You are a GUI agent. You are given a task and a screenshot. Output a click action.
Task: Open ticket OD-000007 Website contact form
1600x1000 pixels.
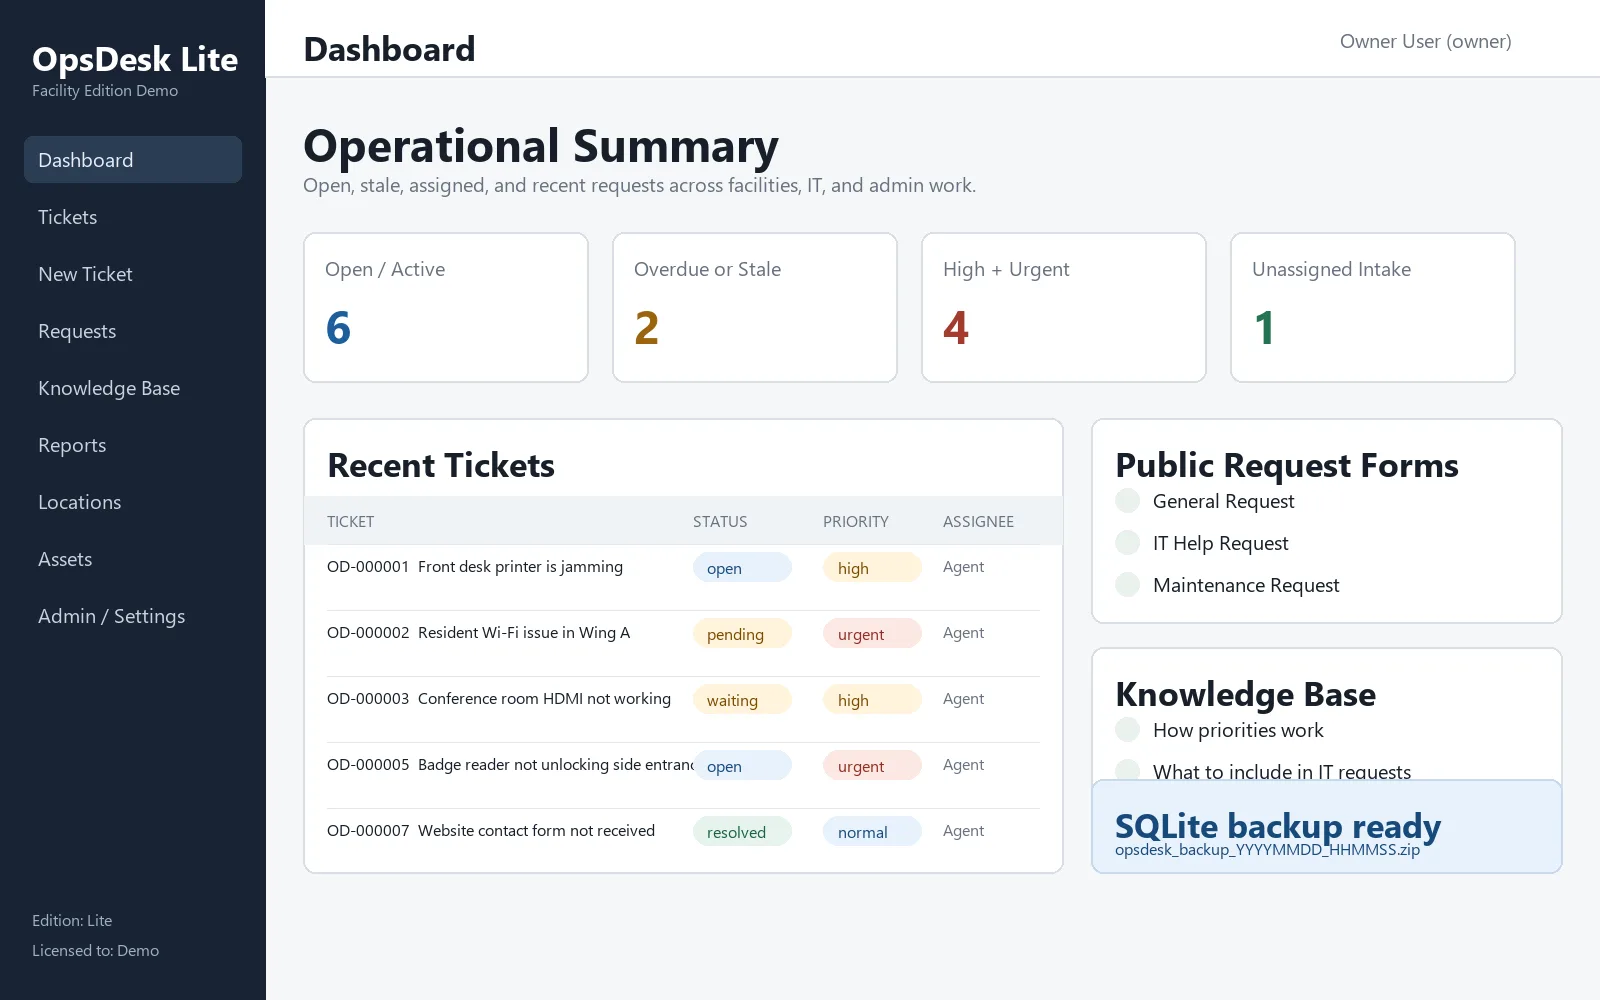491,831
